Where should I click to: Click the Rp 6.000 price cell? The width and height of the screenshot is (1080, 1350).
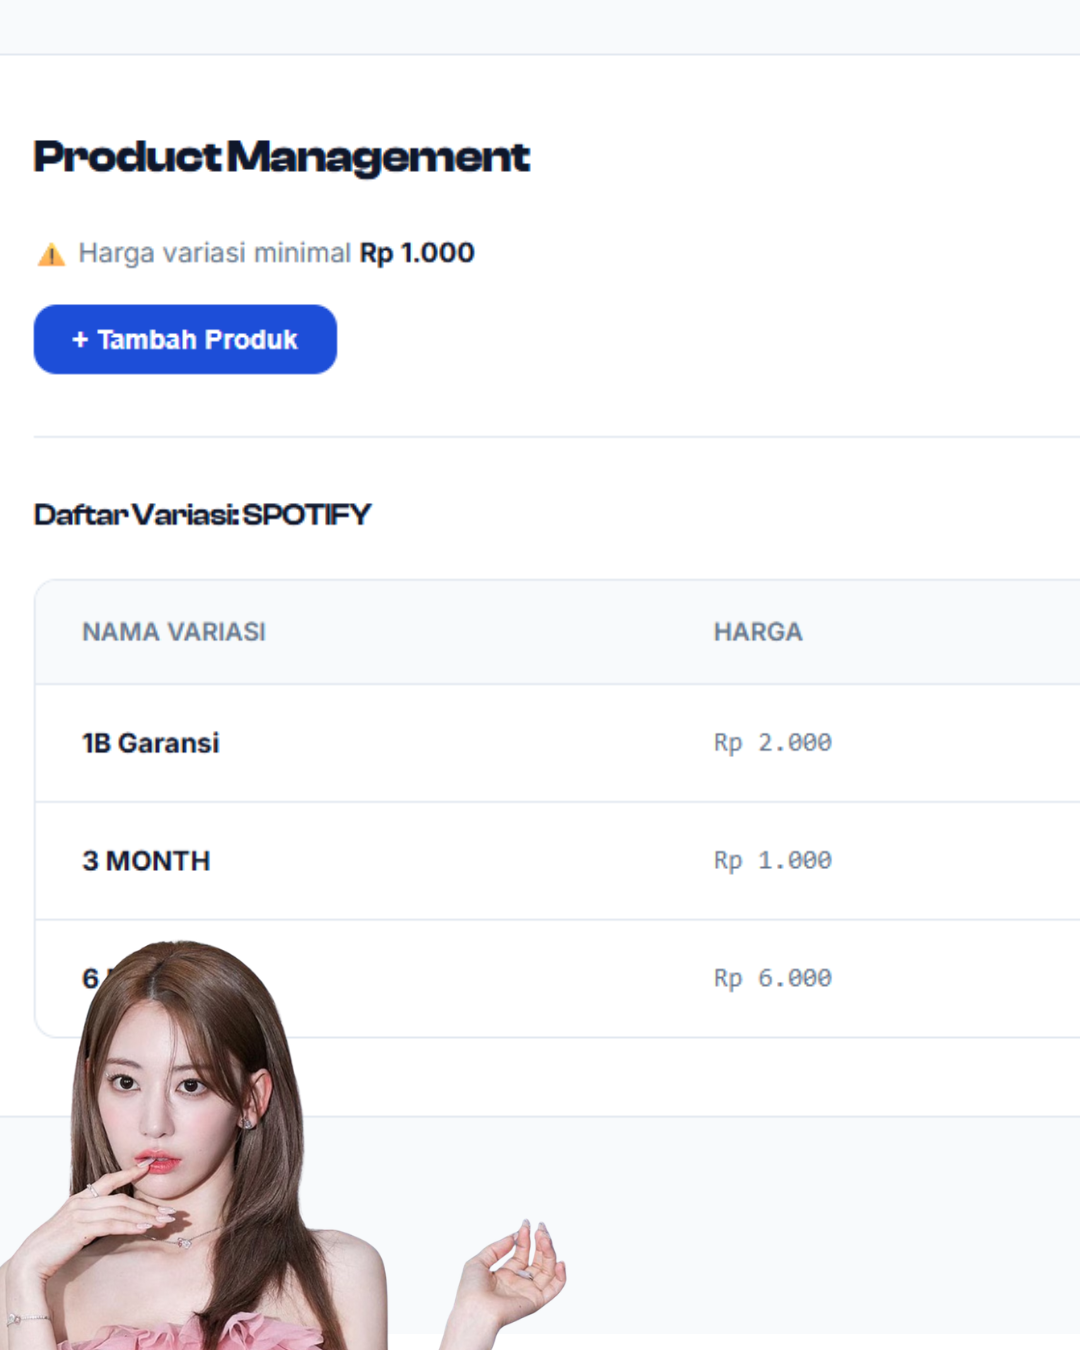click(773, 978)
